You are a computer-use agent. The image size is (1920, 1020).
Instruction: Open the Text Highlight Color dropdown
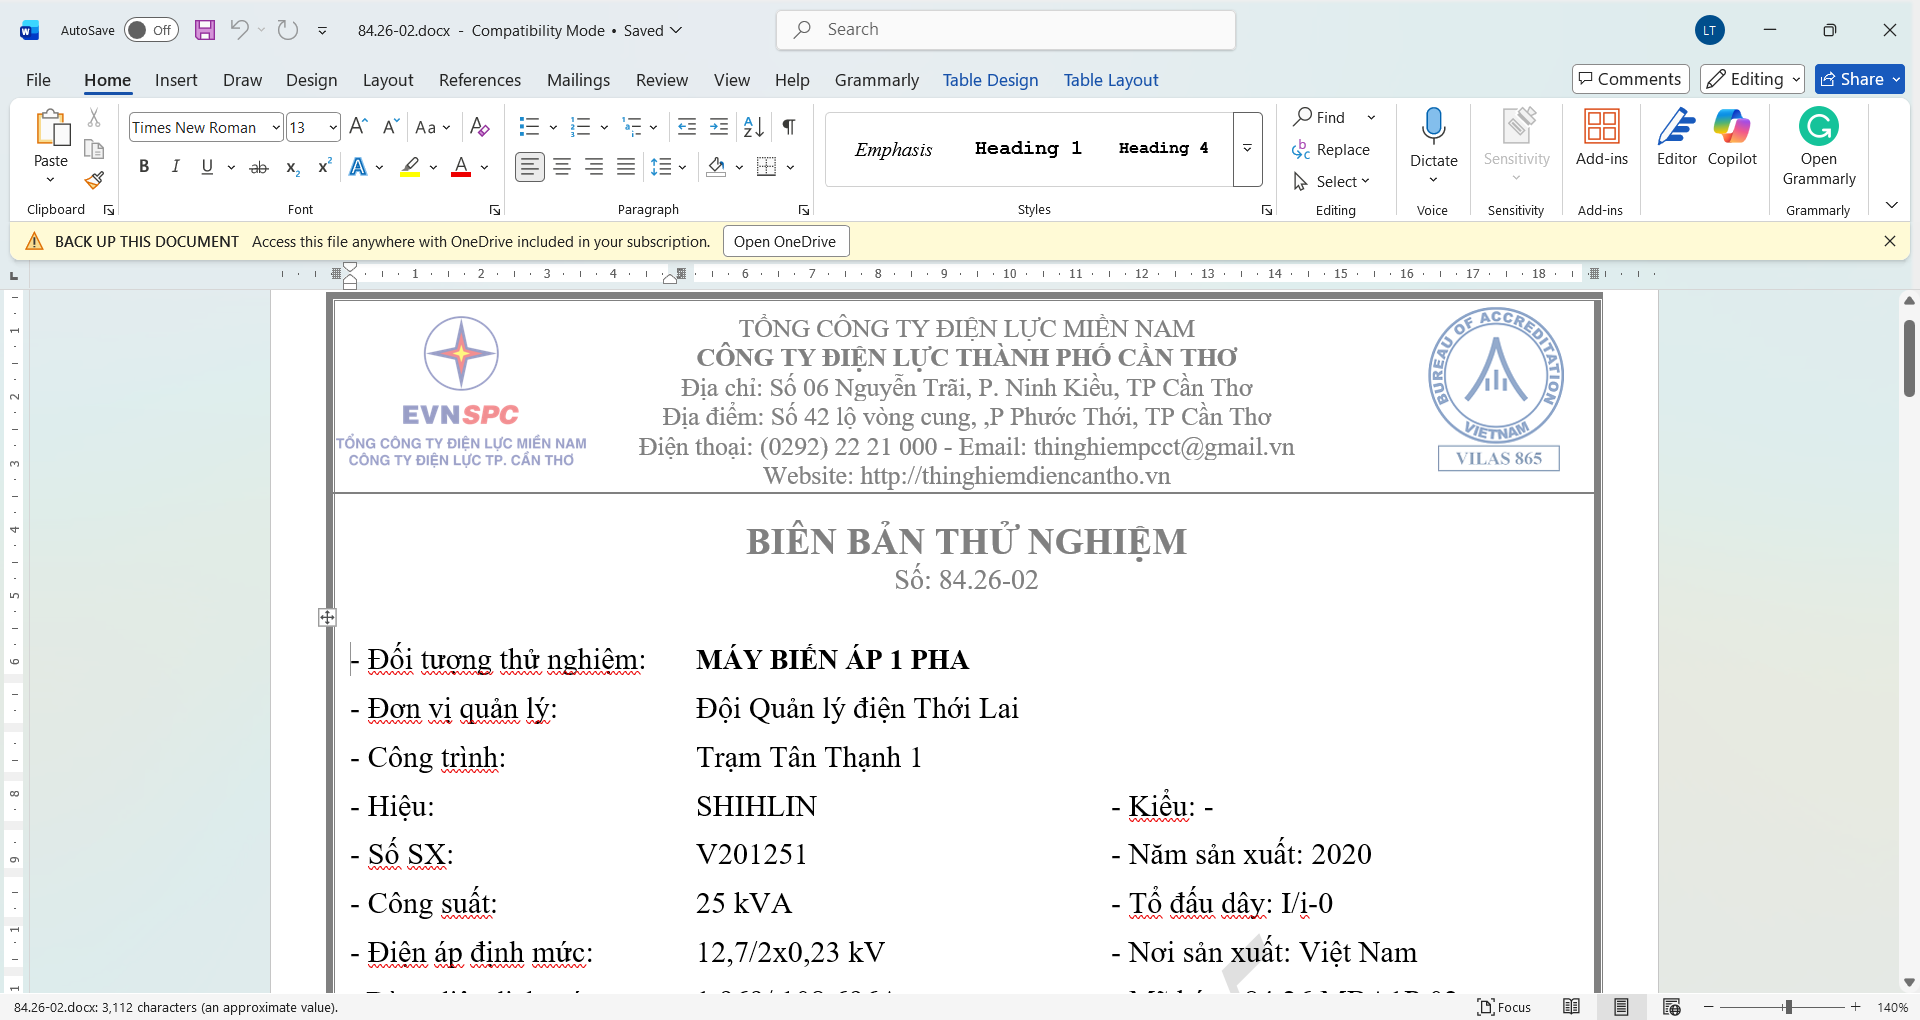click(432, 167)
